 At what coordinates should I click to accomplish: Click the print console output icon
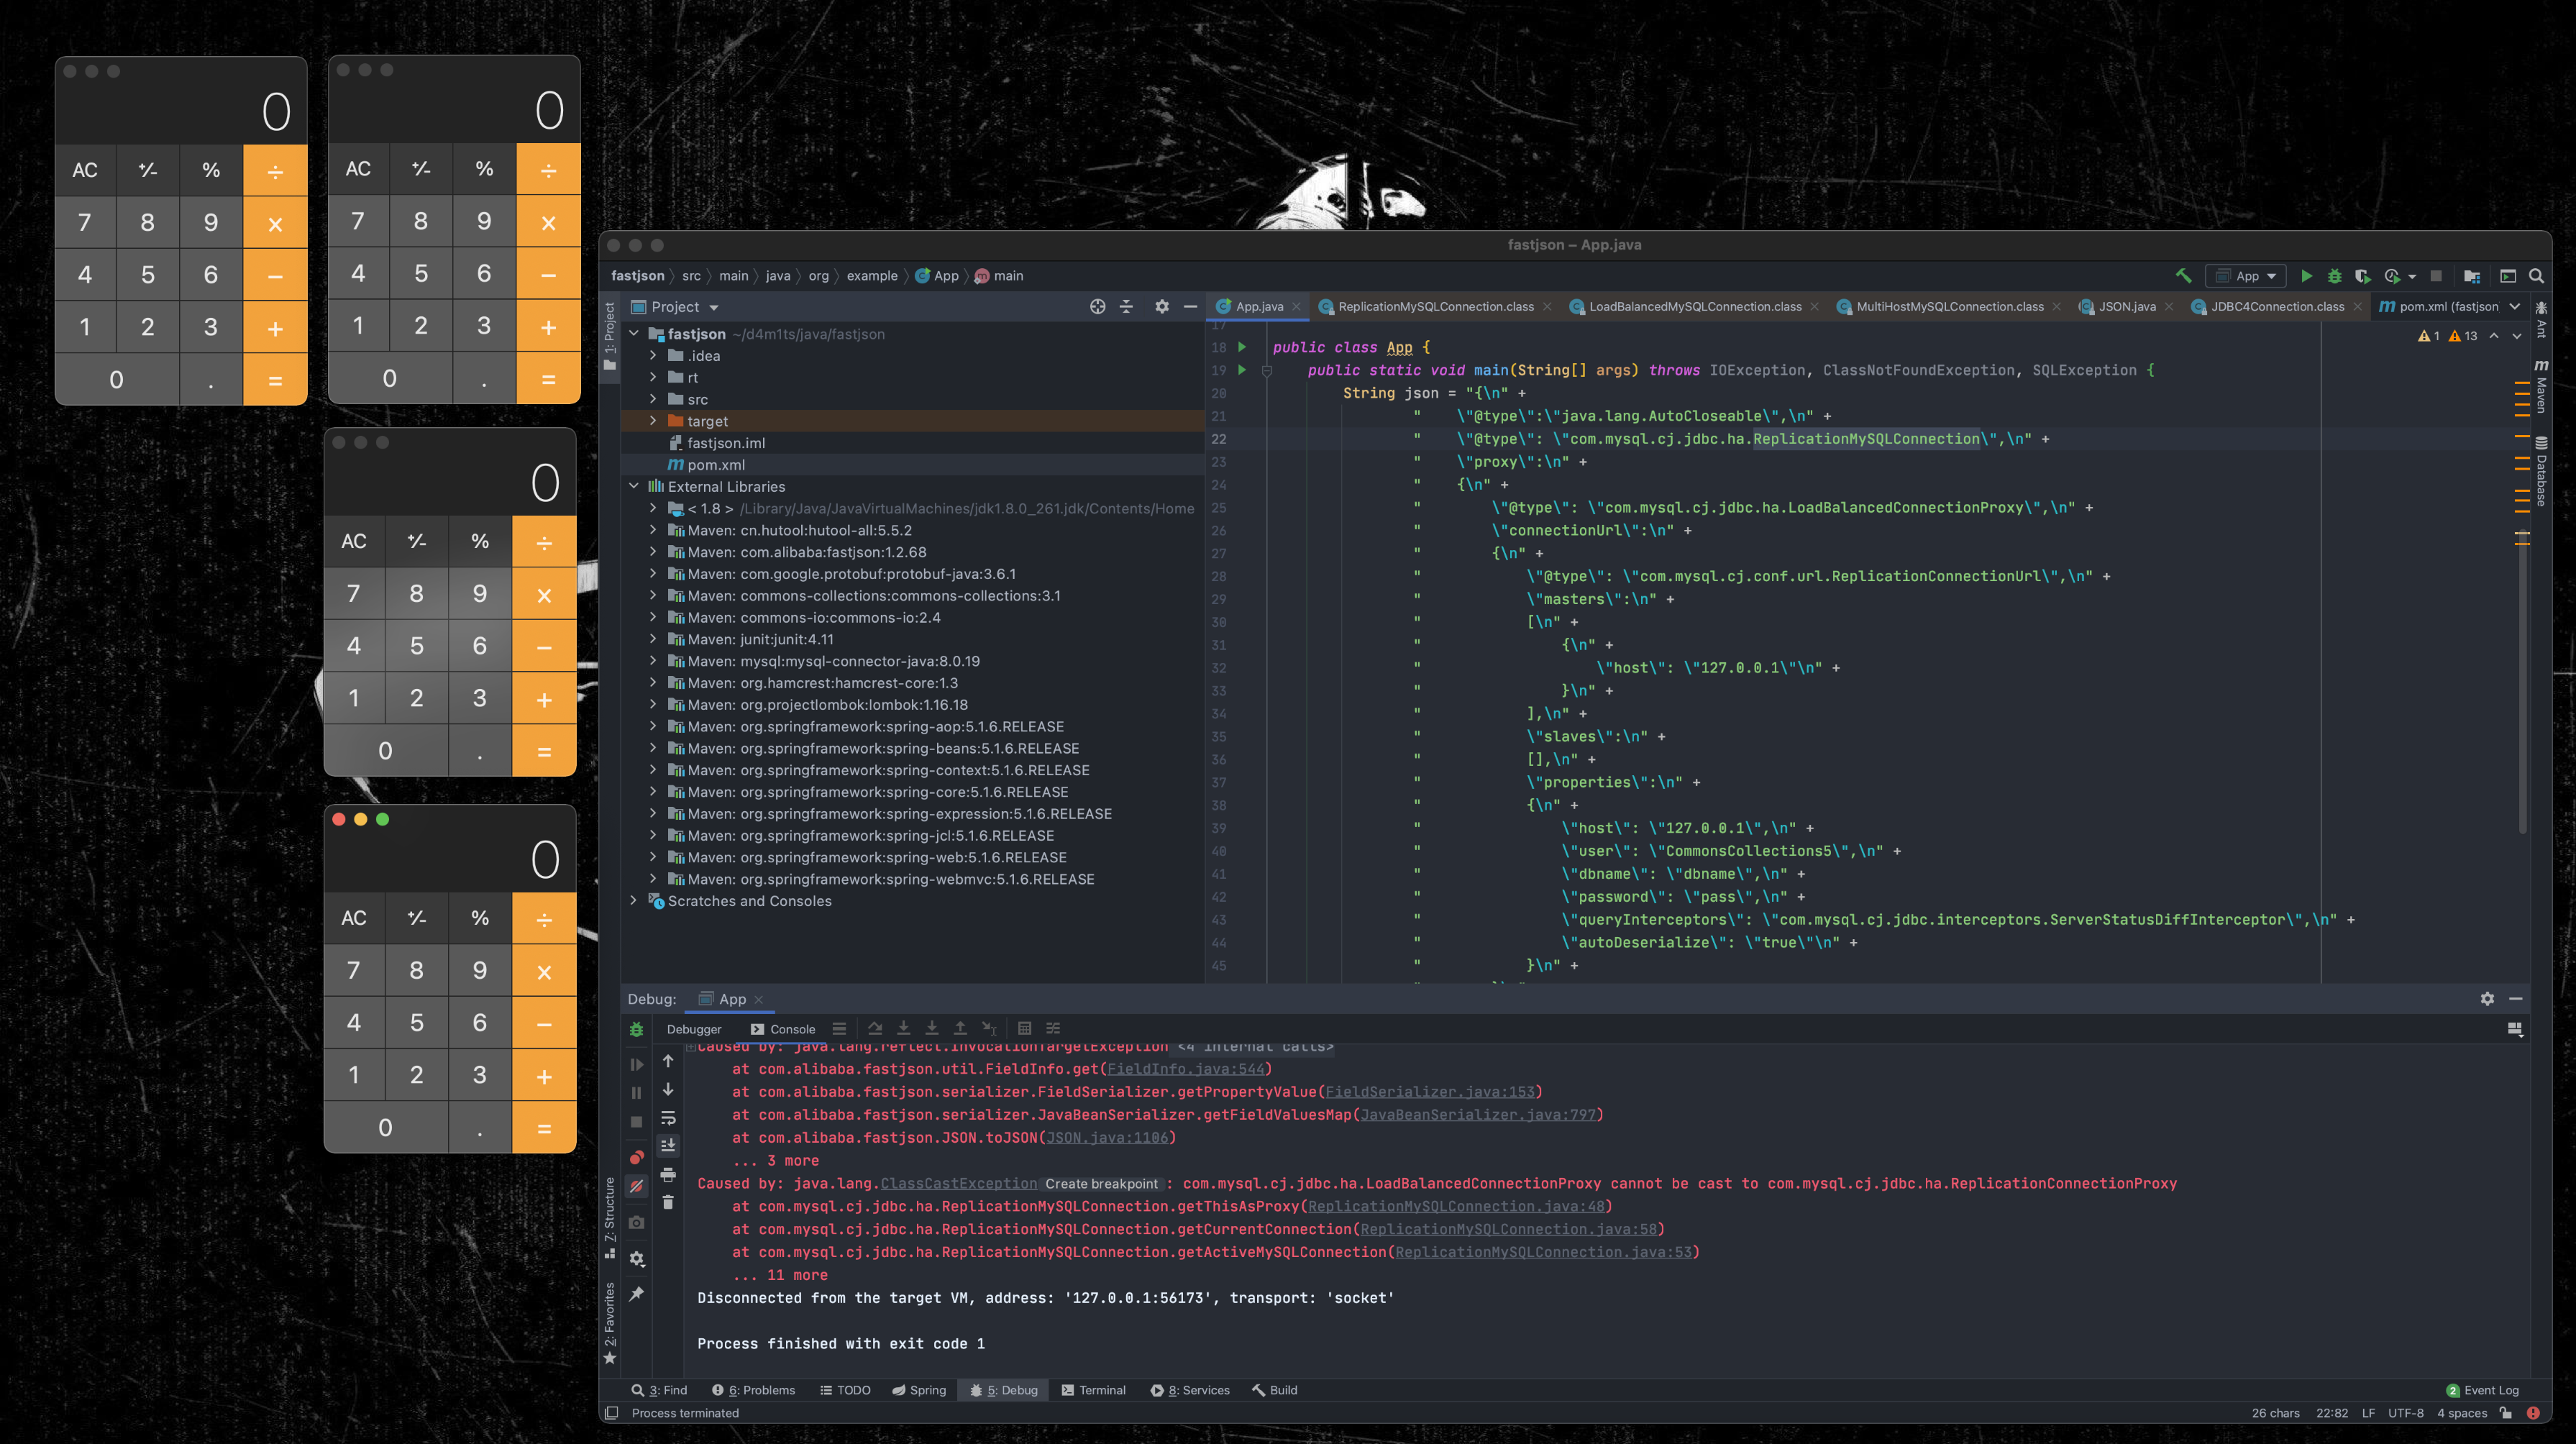(x=668, y=1174)
